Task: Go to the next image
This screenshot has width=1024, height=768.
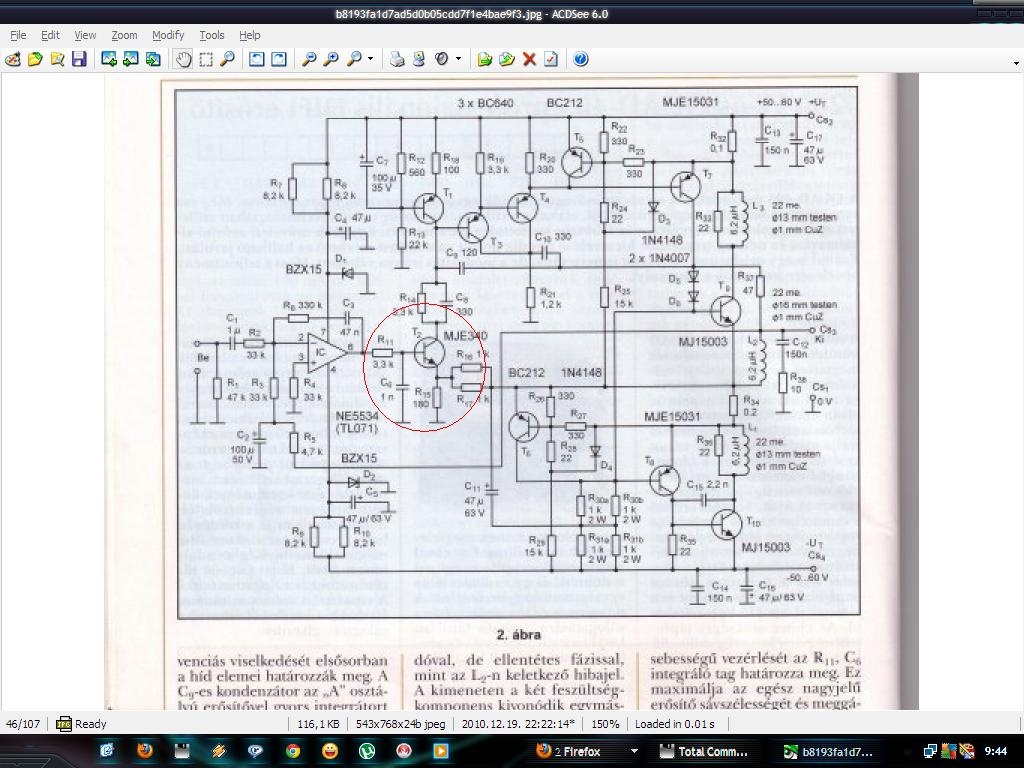Action: pyautogui.click(x=131, y=59)
